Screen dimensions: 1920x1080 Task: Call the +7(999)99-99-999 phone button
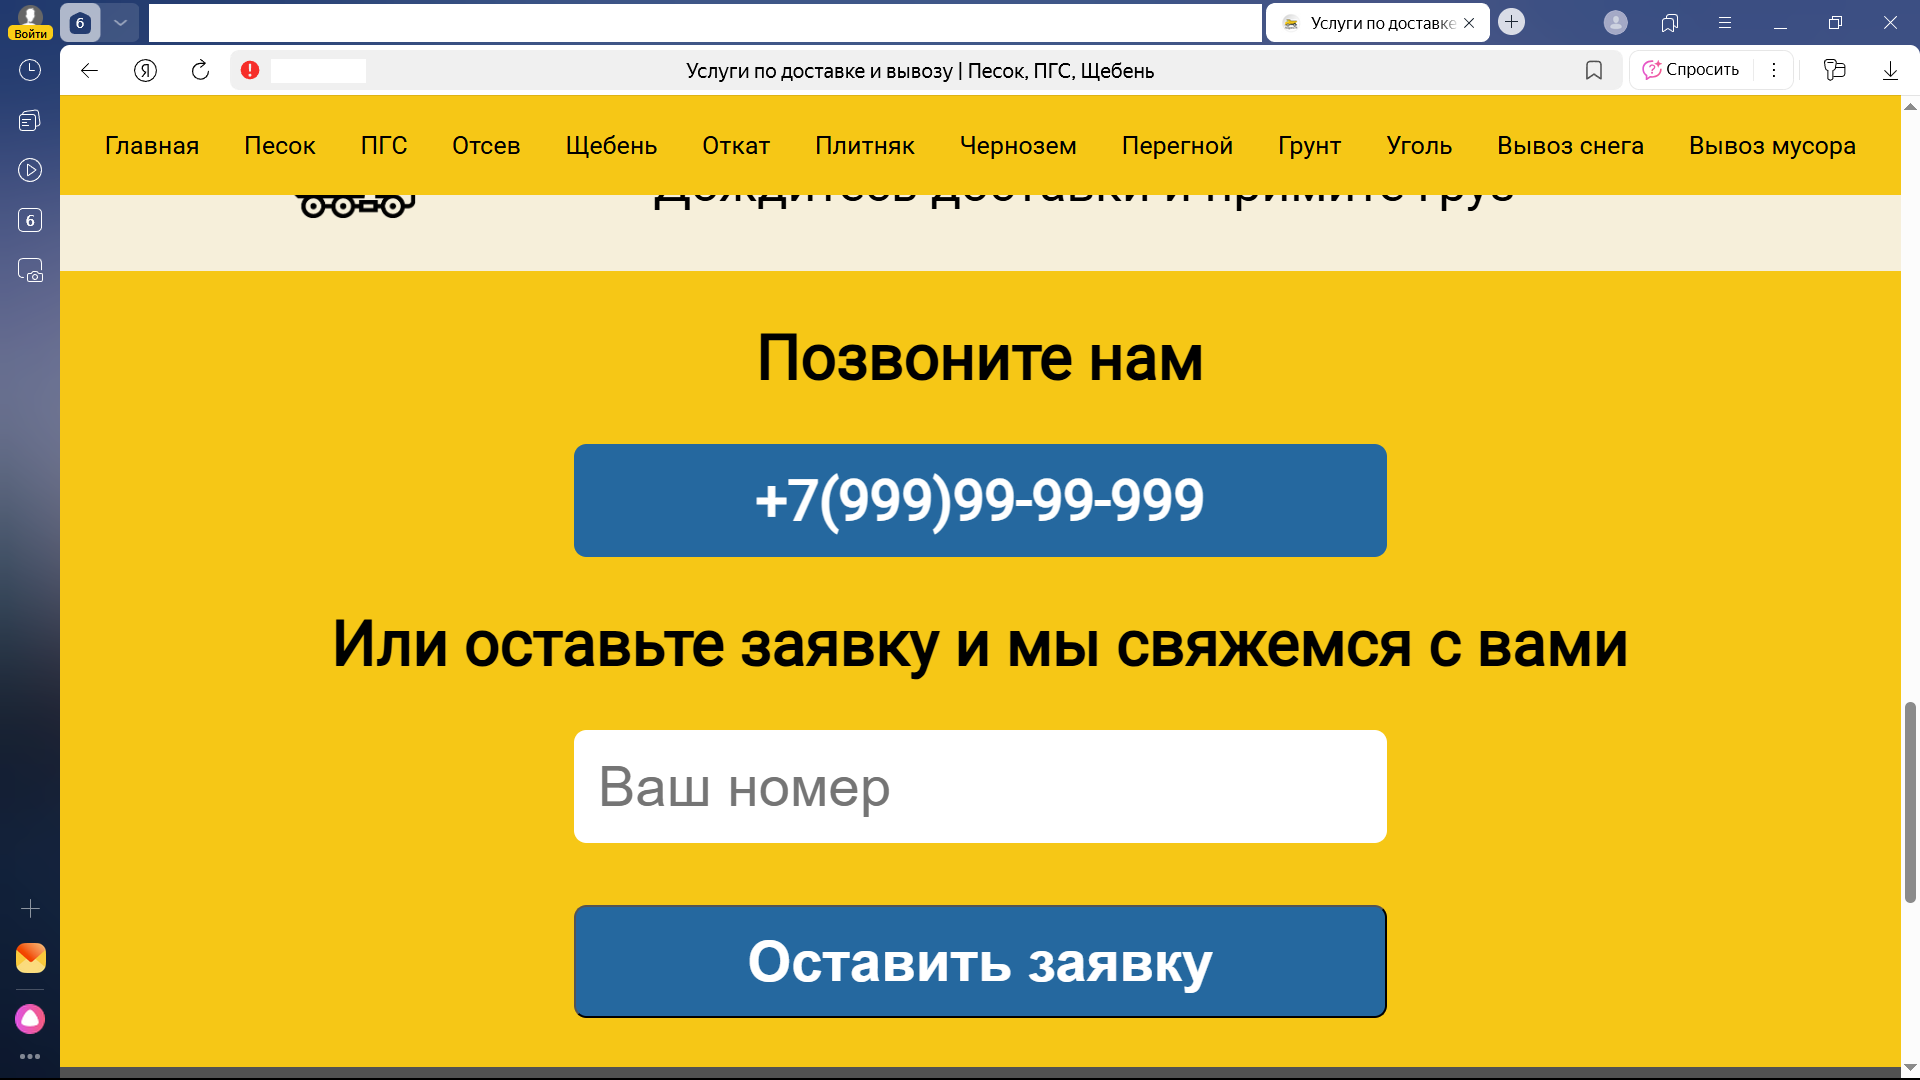coord(980,501)
